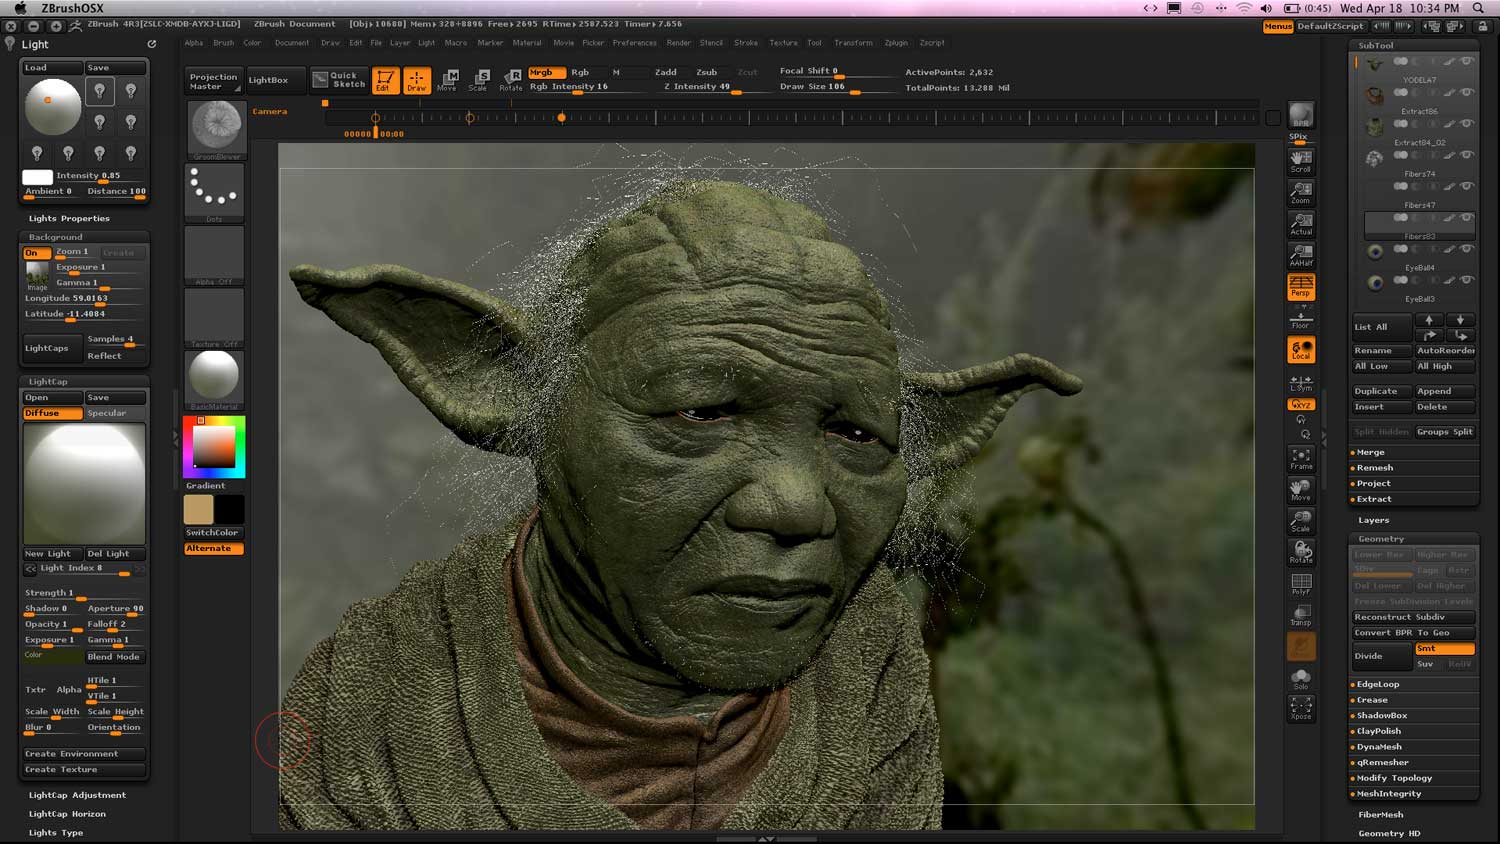Click the Duplicate subtool button

tap(1381, 391)
